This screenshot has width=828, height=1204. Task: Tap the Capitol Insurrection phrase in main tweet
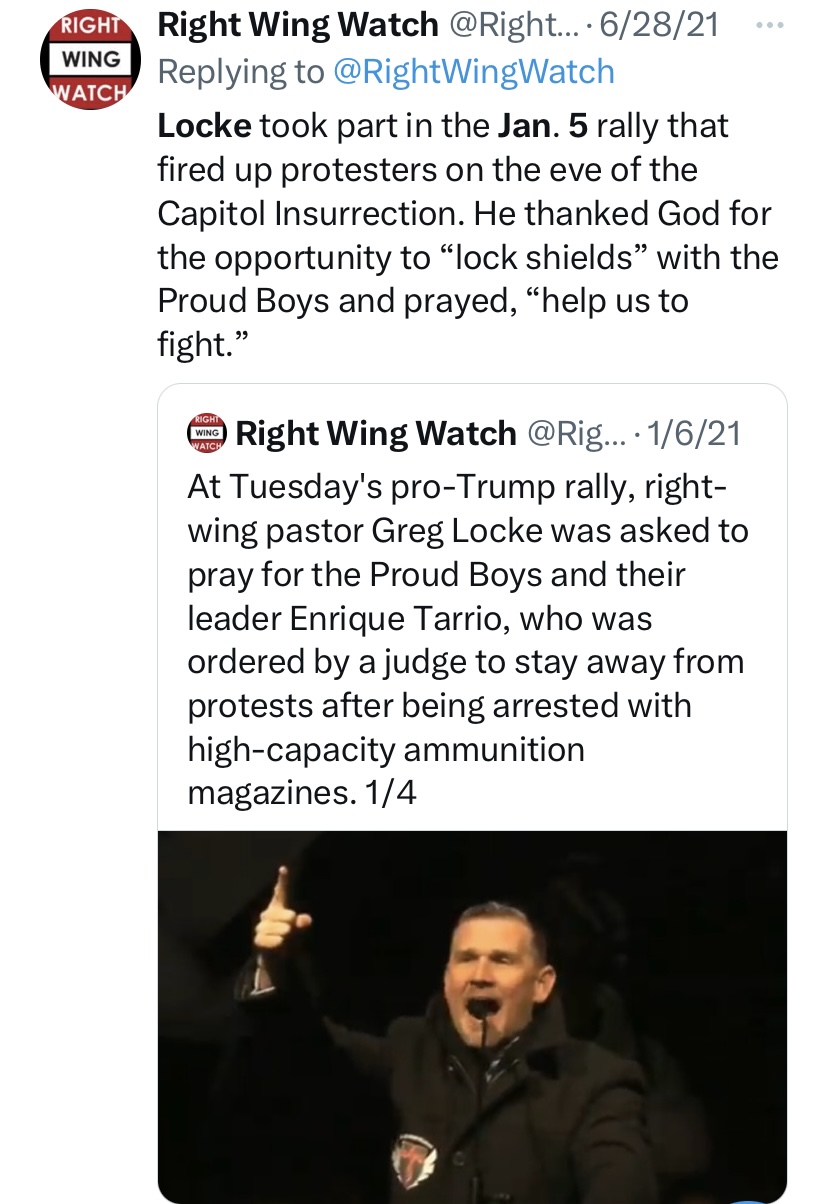[x=310, y=213]
